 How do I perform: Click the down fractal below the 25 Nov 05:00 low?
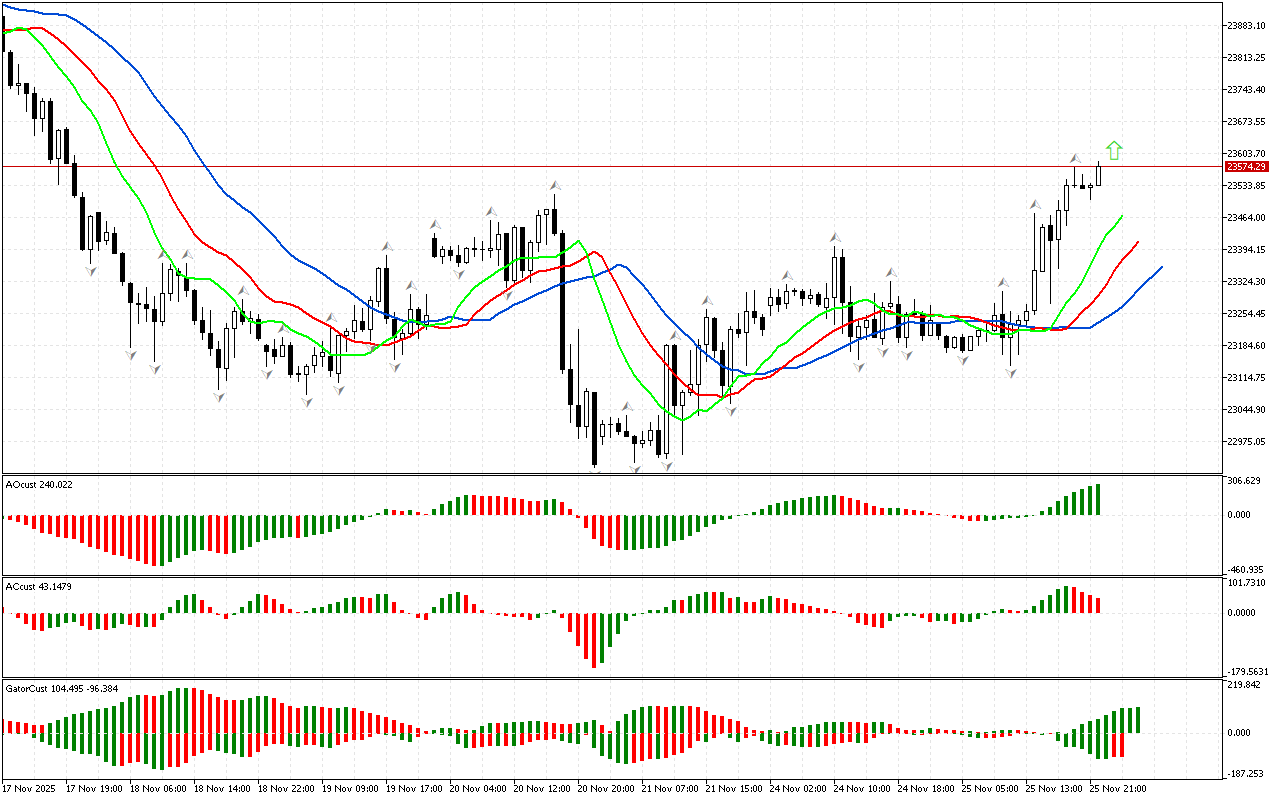(x=1012, y=373)
